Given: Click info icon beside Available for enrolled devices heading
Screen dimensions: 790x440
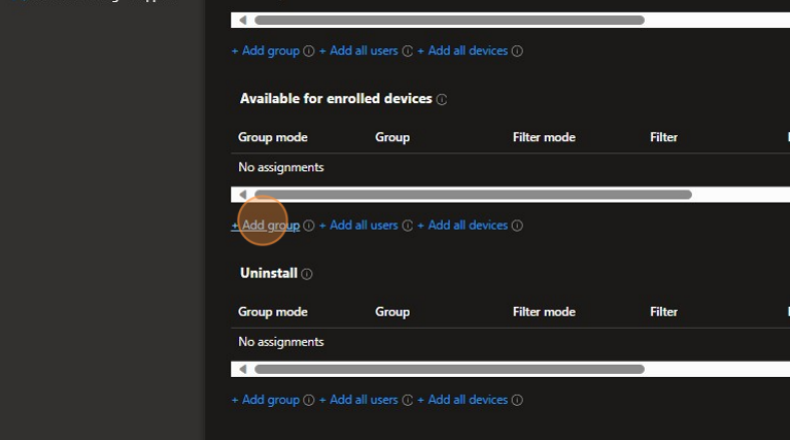Looking at the screenshot, I should pos(442,100).
